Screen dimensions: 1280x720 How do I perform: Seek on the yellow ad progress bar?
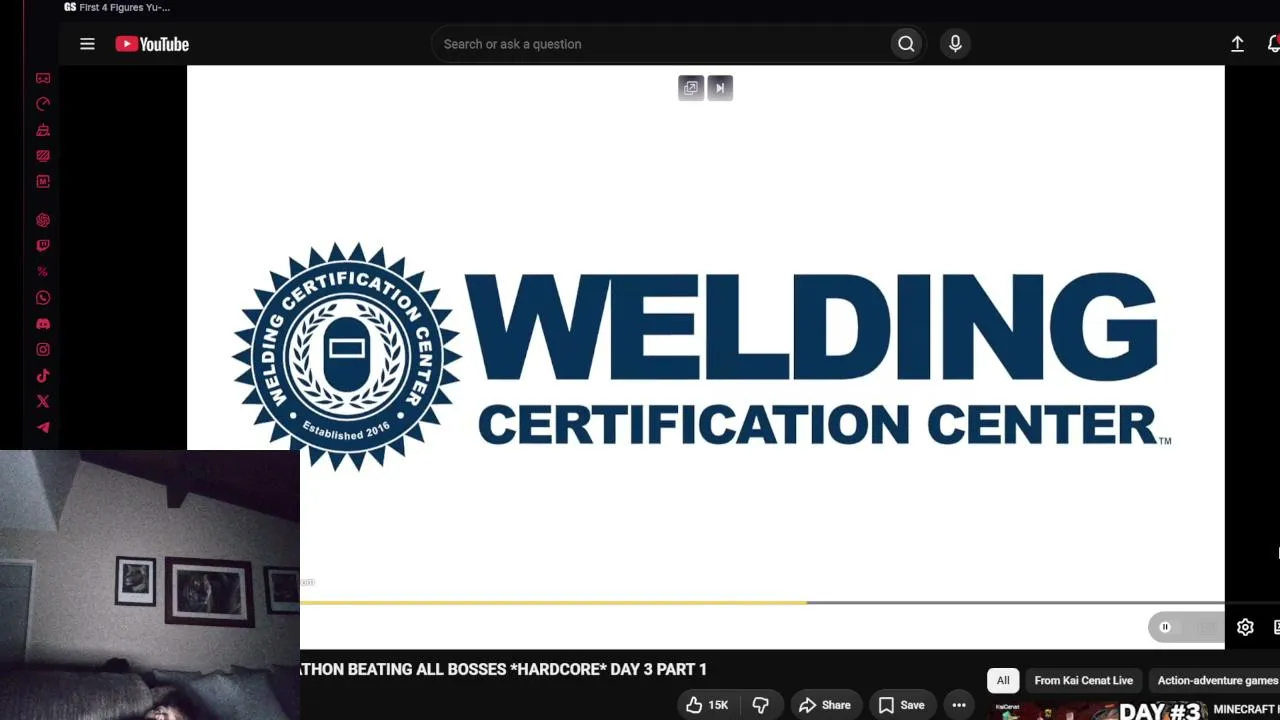(x=553, y=603)
